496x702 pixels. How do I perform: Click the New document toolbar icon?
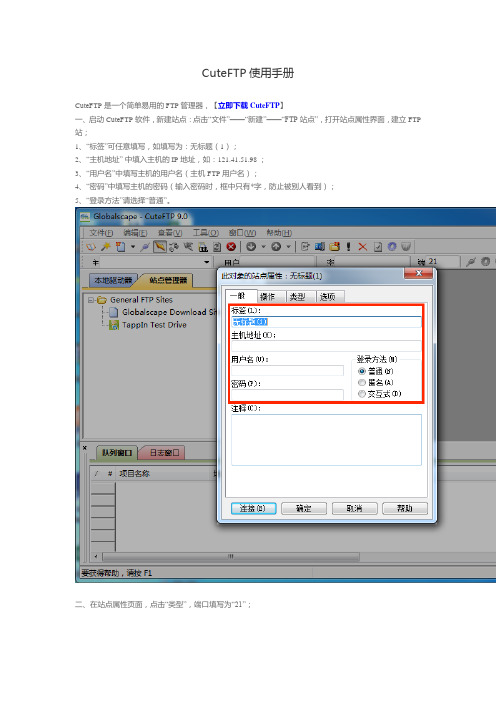pyautogui.click(x=120, y=246)
